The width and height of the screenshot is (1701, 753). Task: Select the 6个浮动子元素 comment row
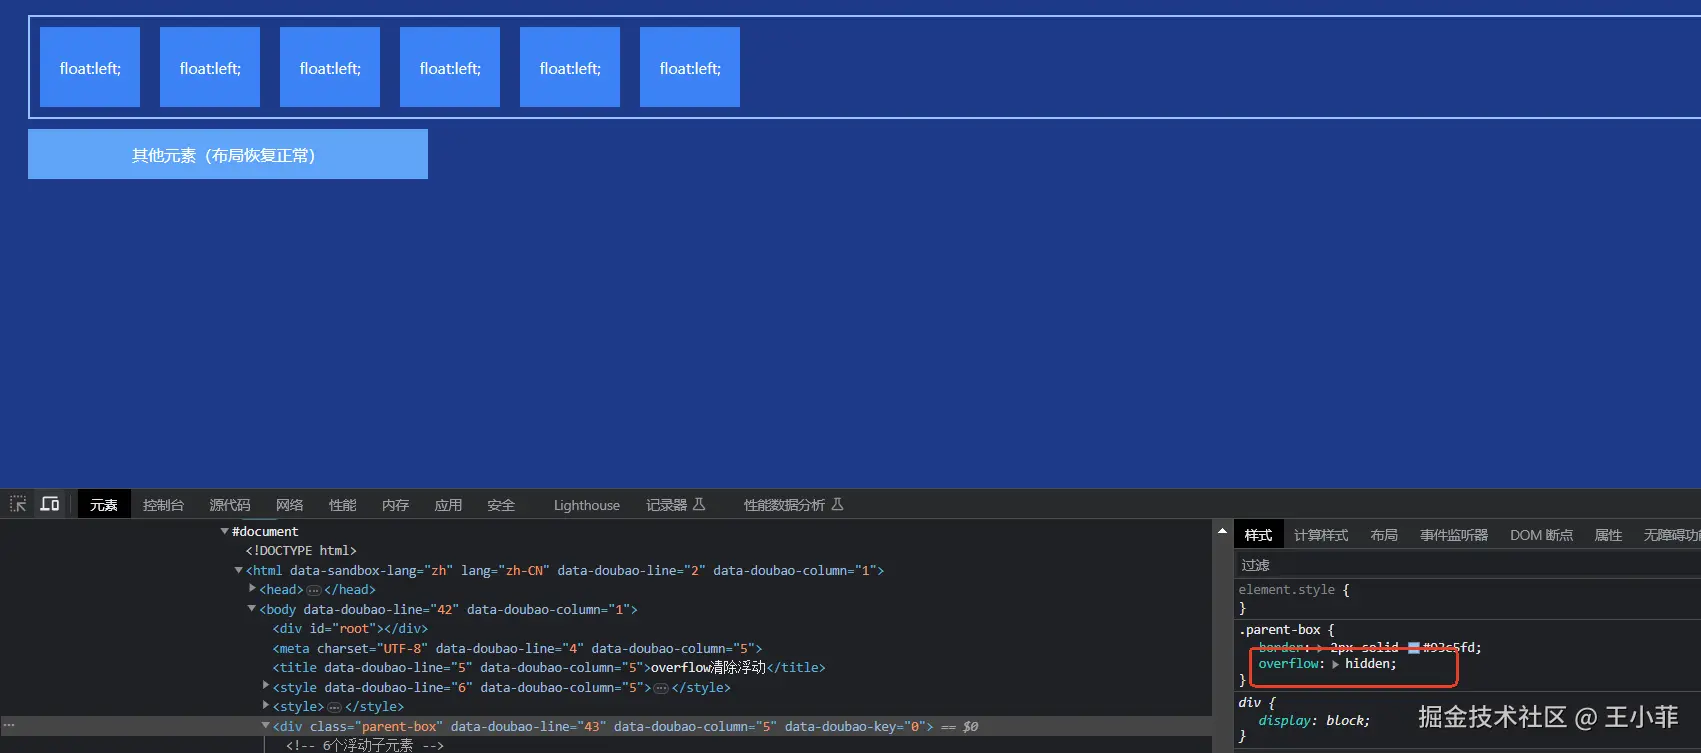[365, 745]
